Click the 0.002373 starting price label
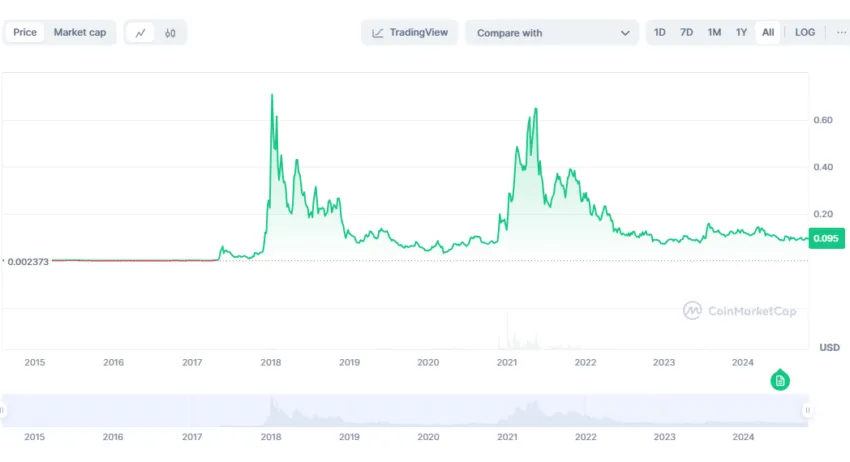The width and height of the screenshot is (850, 462). point(28,262)
